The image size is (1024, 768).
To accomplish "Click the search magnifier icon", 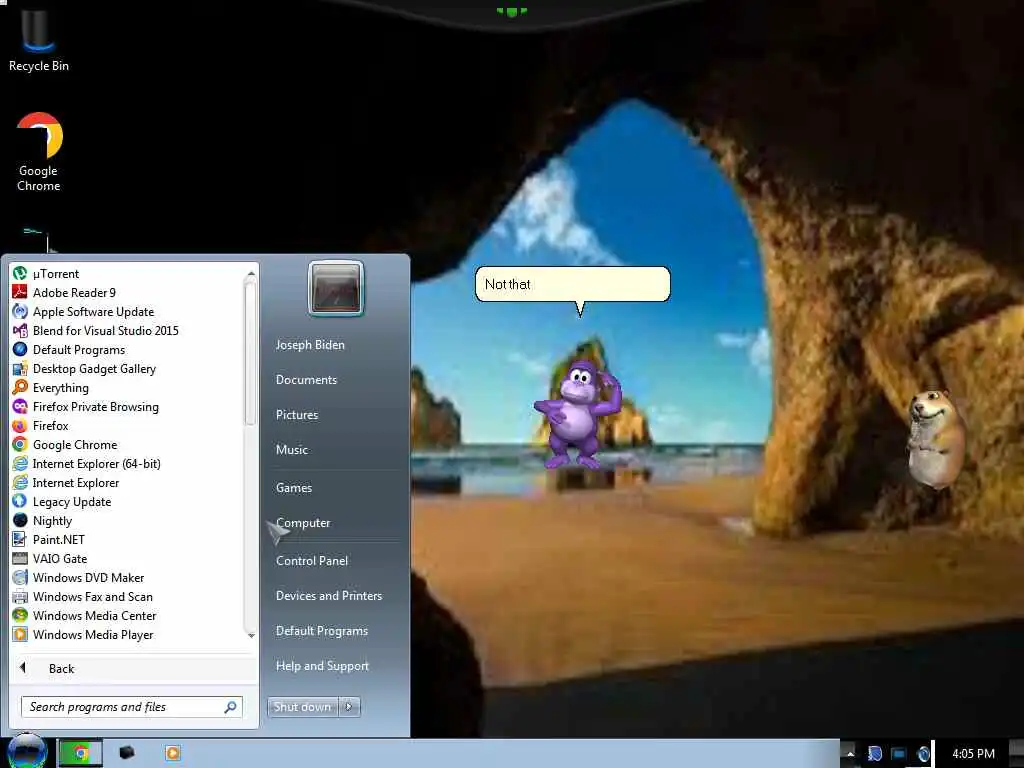I will (231, 707).
